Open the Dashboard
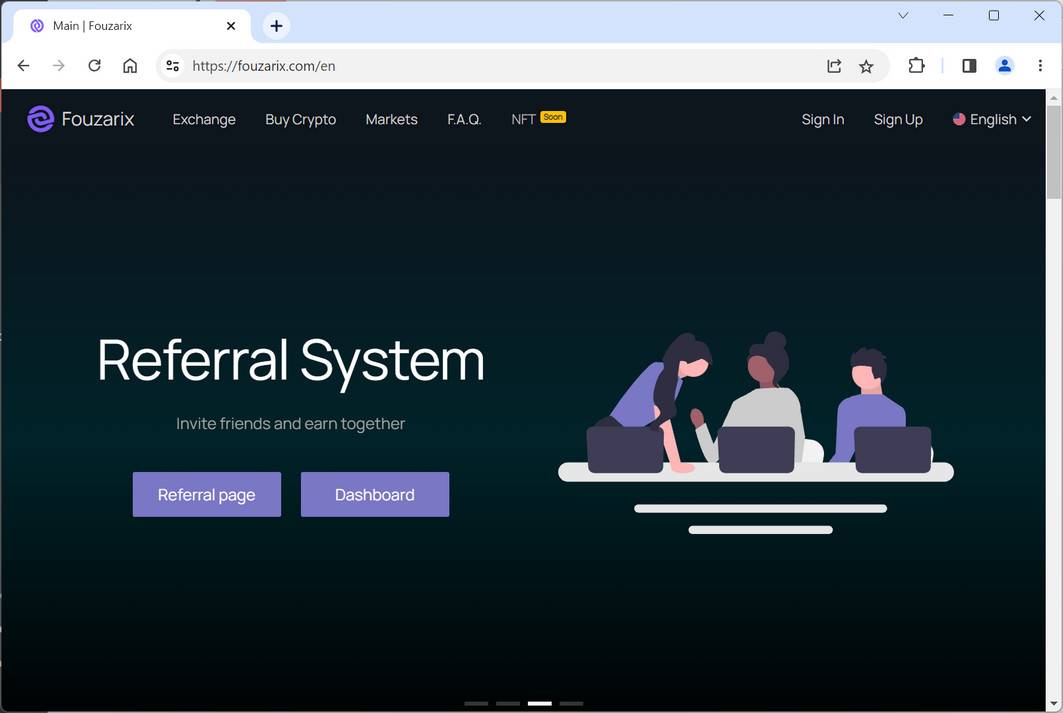This screenshot has width=1063, height=713. point(374,494)
